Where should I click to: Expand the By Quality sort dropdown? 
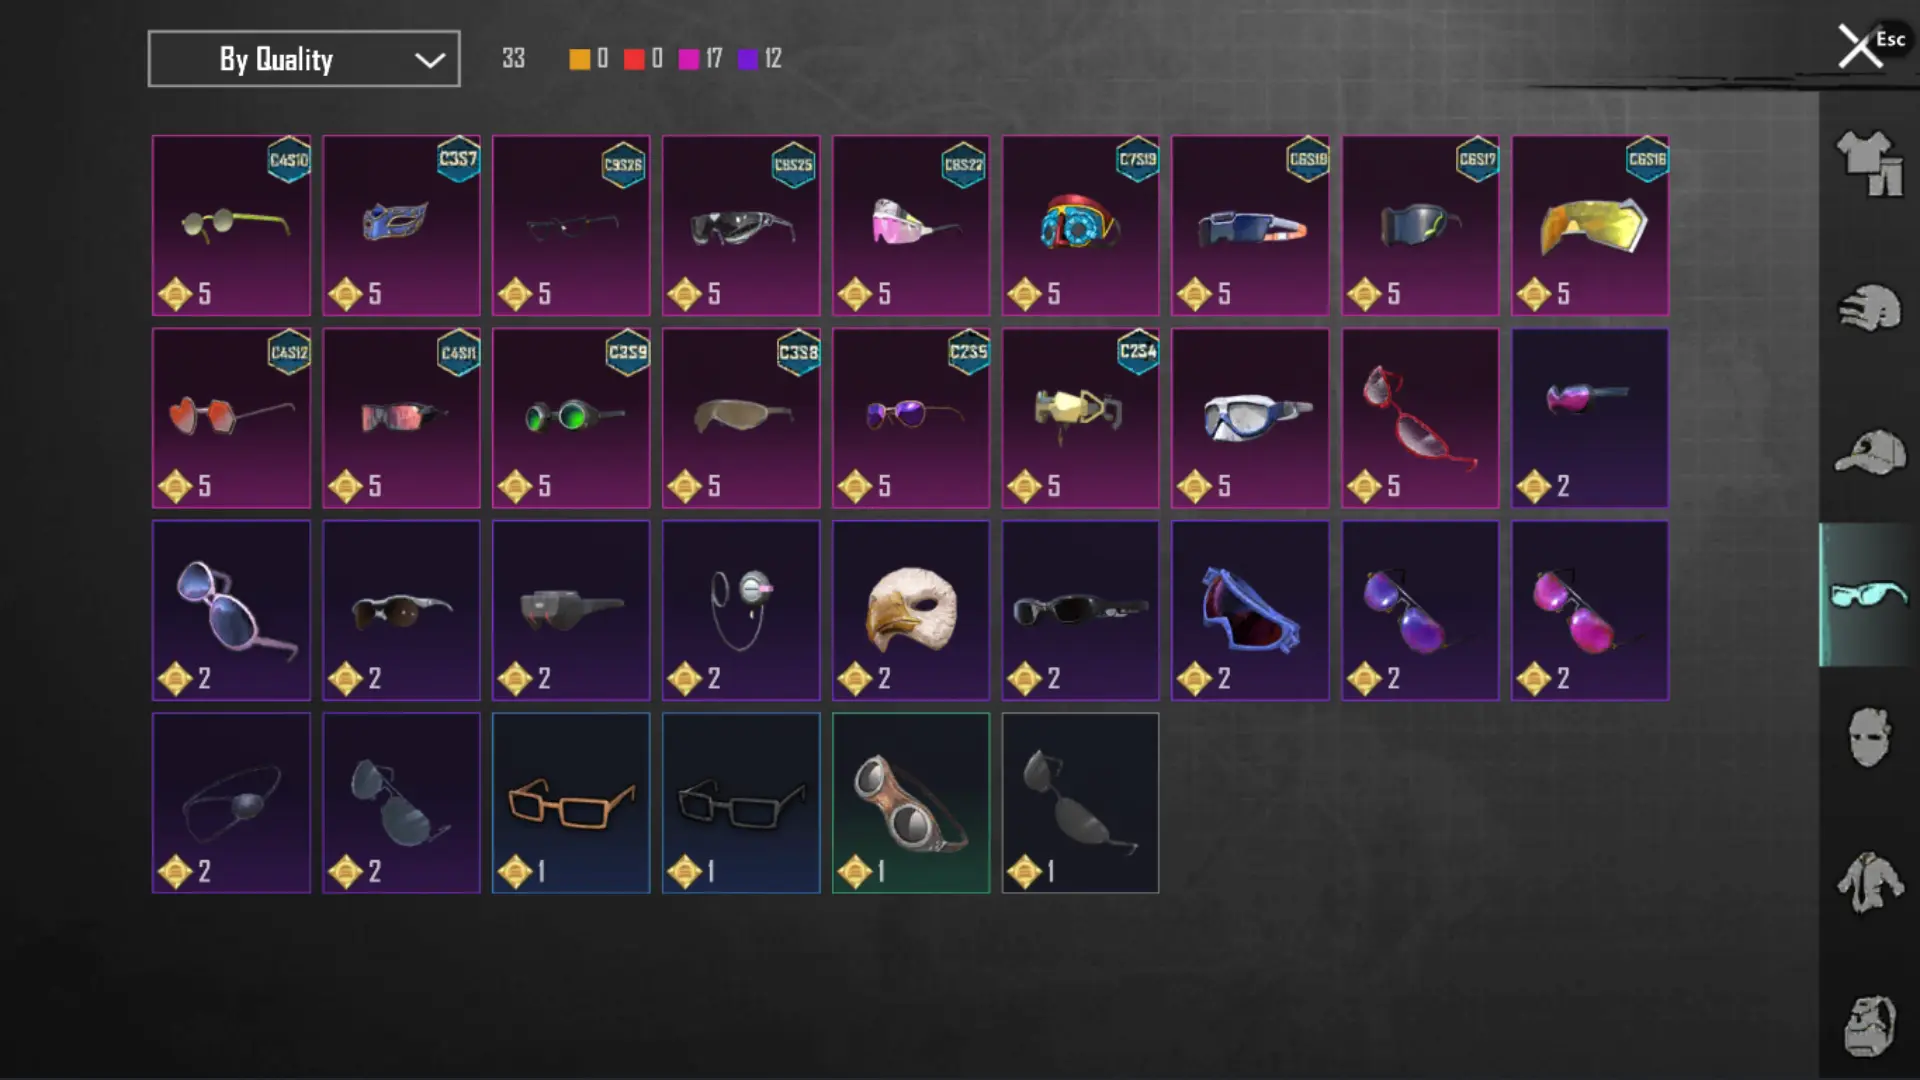pos(304,59)
